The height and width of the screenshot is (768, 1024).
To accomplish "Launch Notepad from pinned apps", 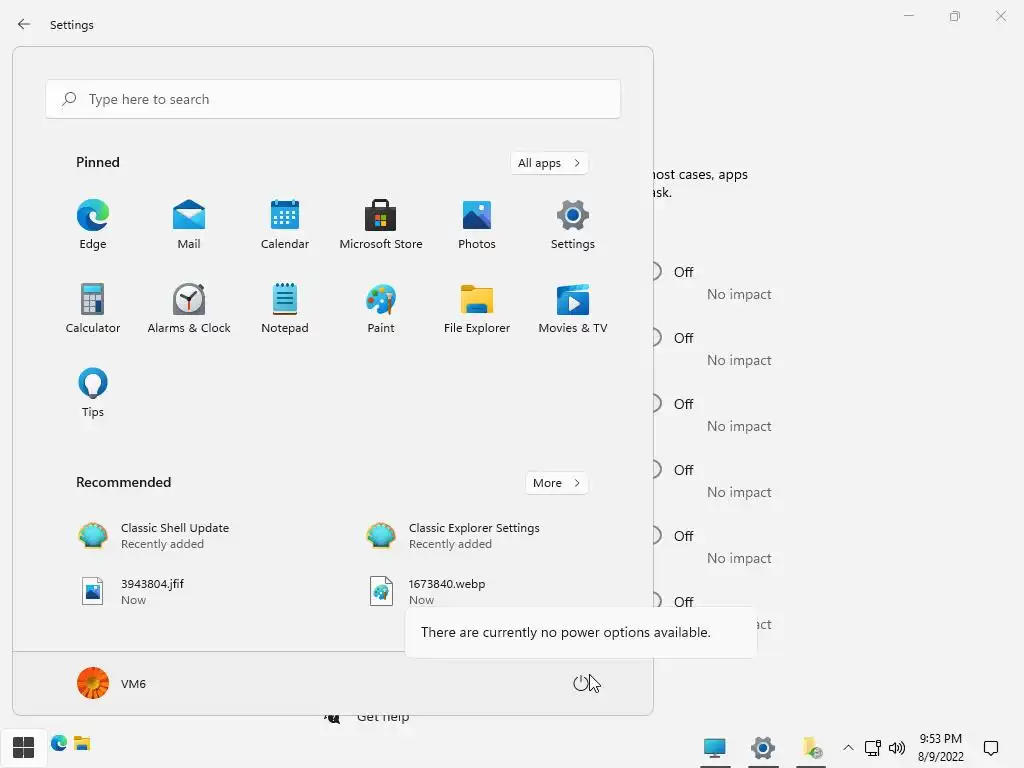I will tap(285, 309).
